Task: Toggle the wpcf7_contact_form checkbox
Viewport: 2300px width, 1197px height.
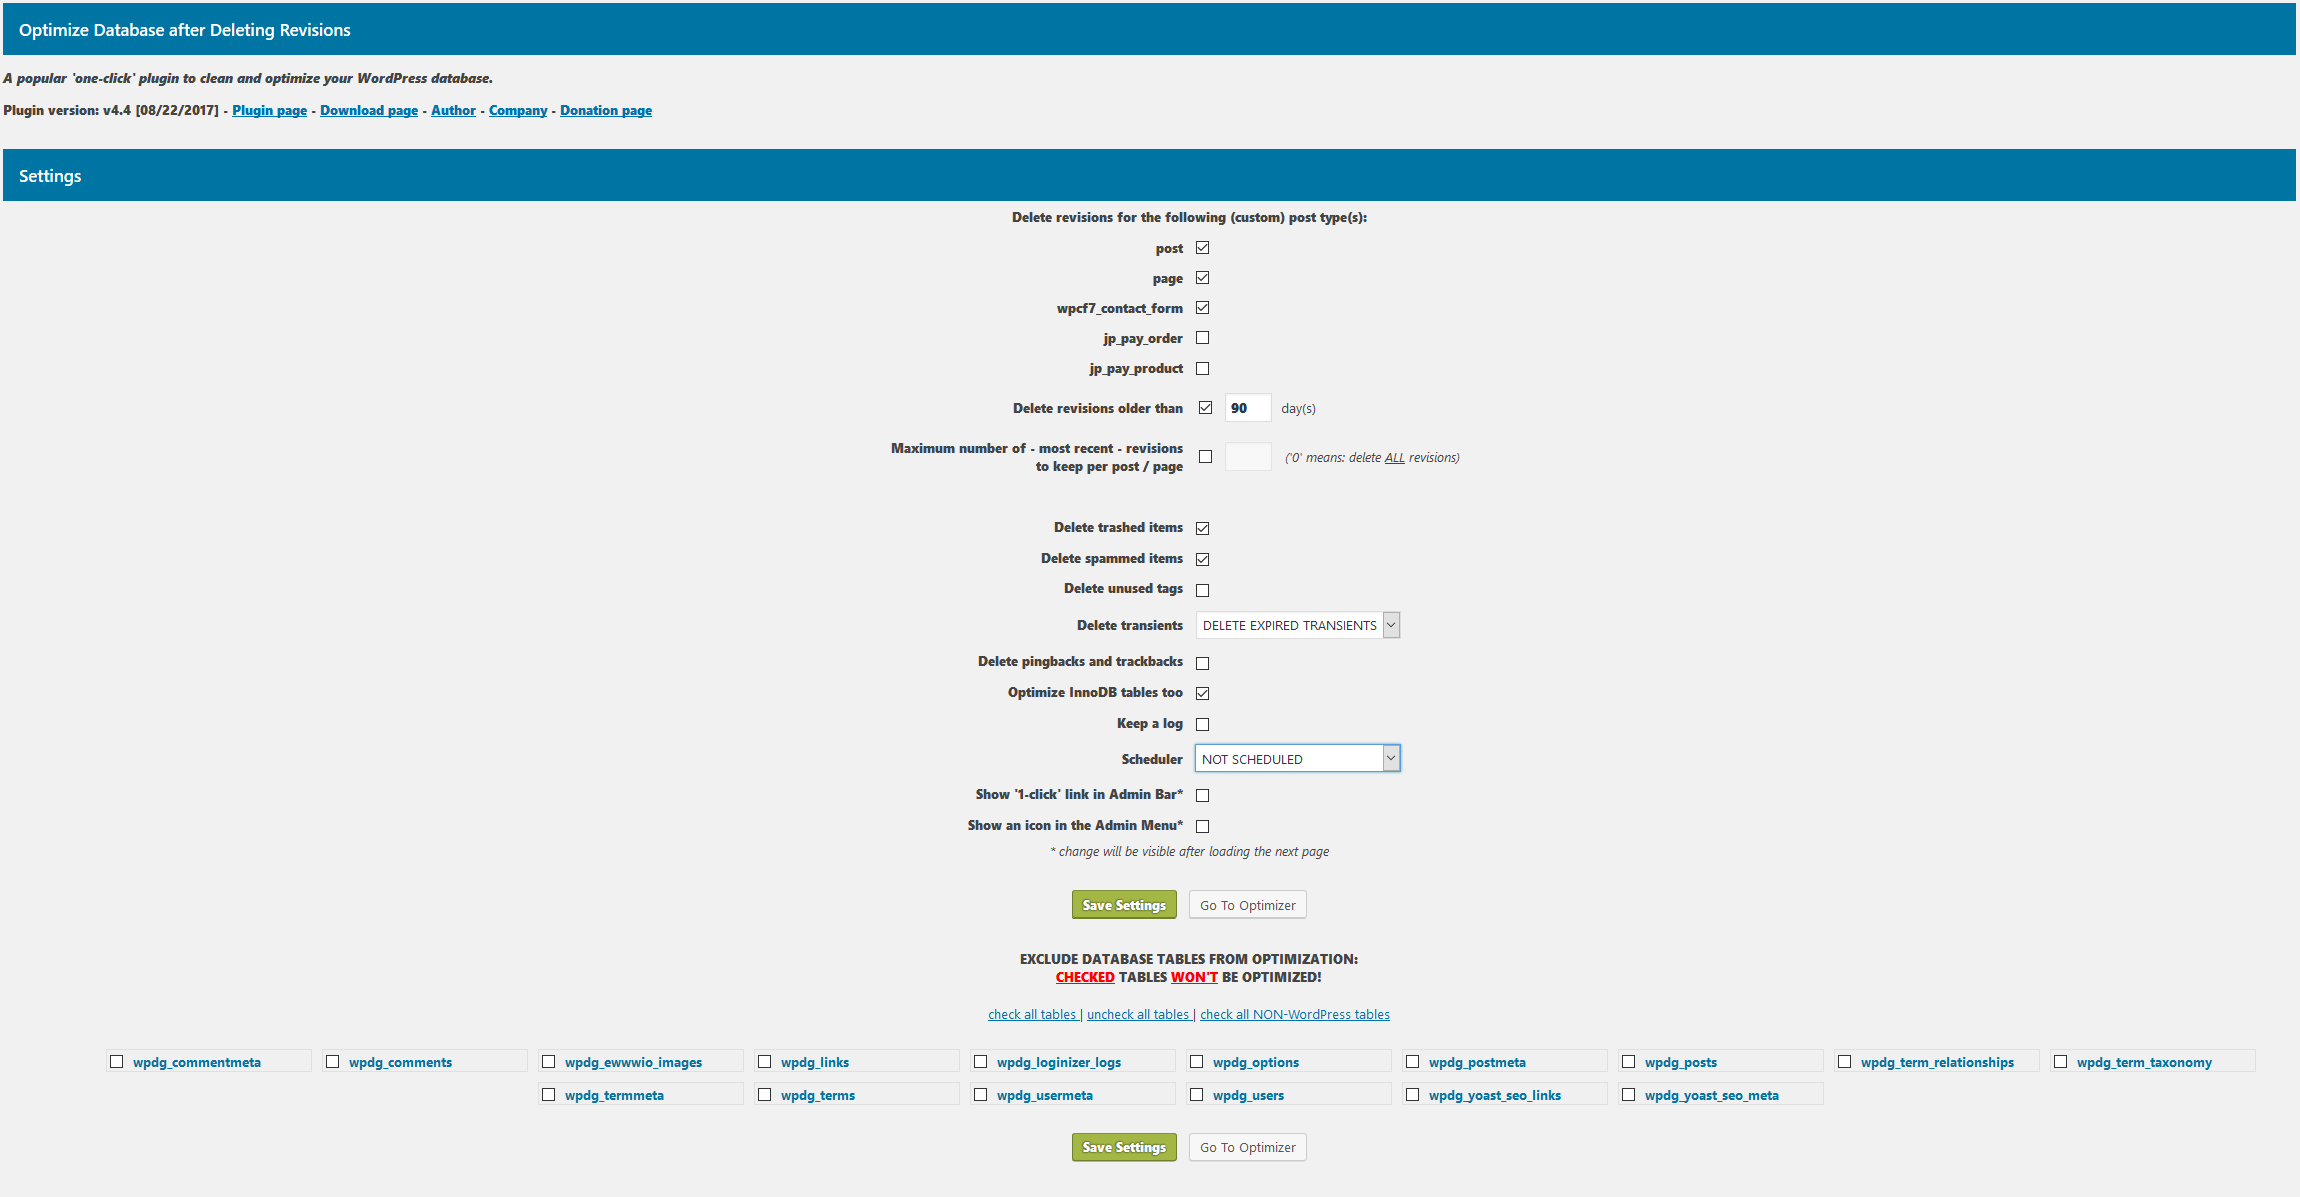Action: coord(1202,308)
